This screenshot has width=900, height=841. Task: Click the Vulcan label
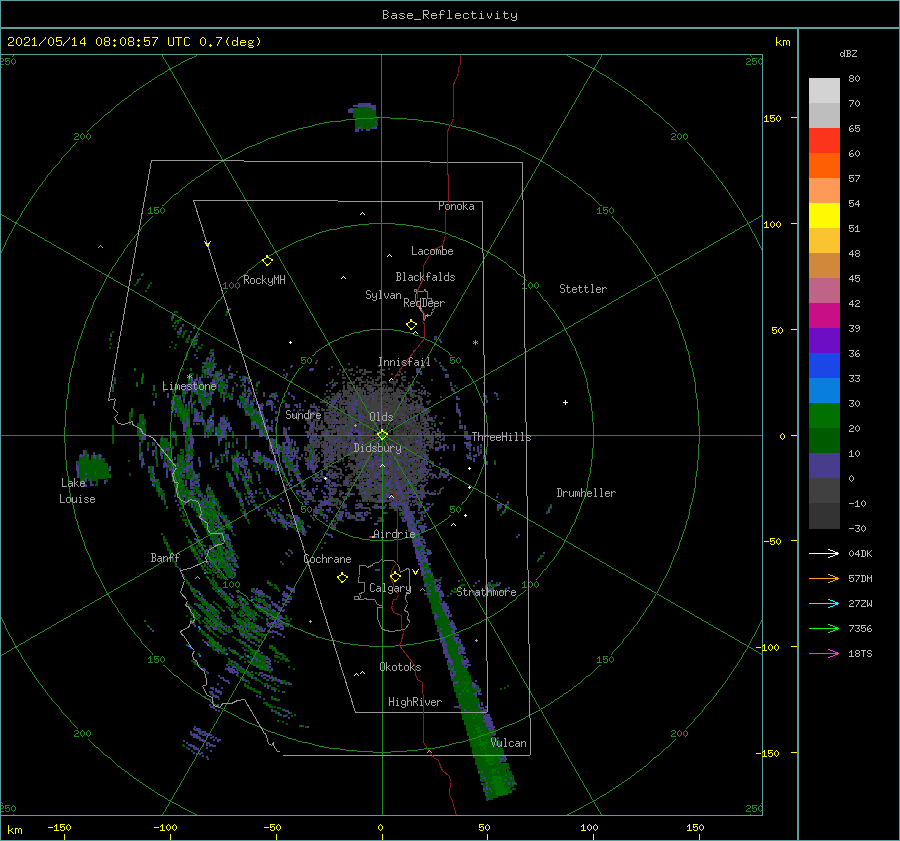[x=508, y=743]
